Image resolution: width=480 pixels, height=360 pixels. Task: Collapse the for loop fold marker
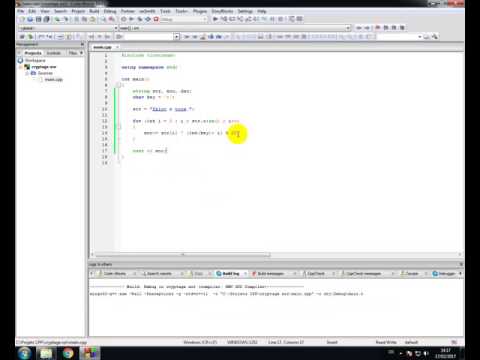119,127
